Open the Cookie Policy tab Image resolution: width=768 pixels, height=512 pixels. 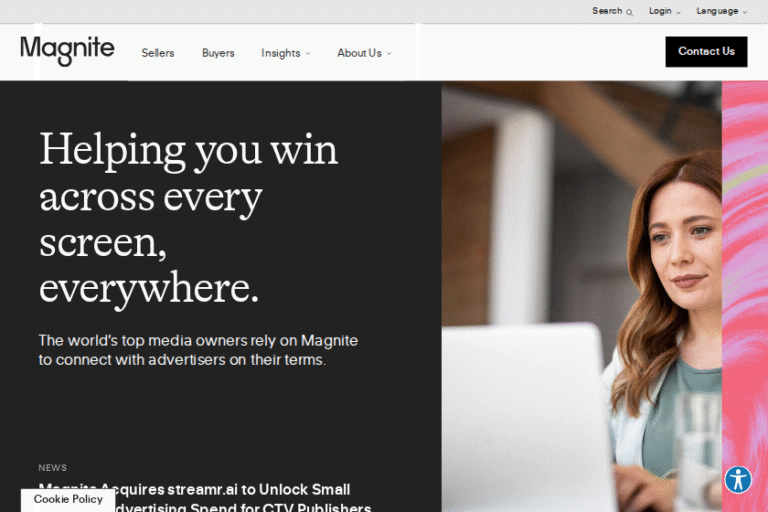[x=68, y=500]
